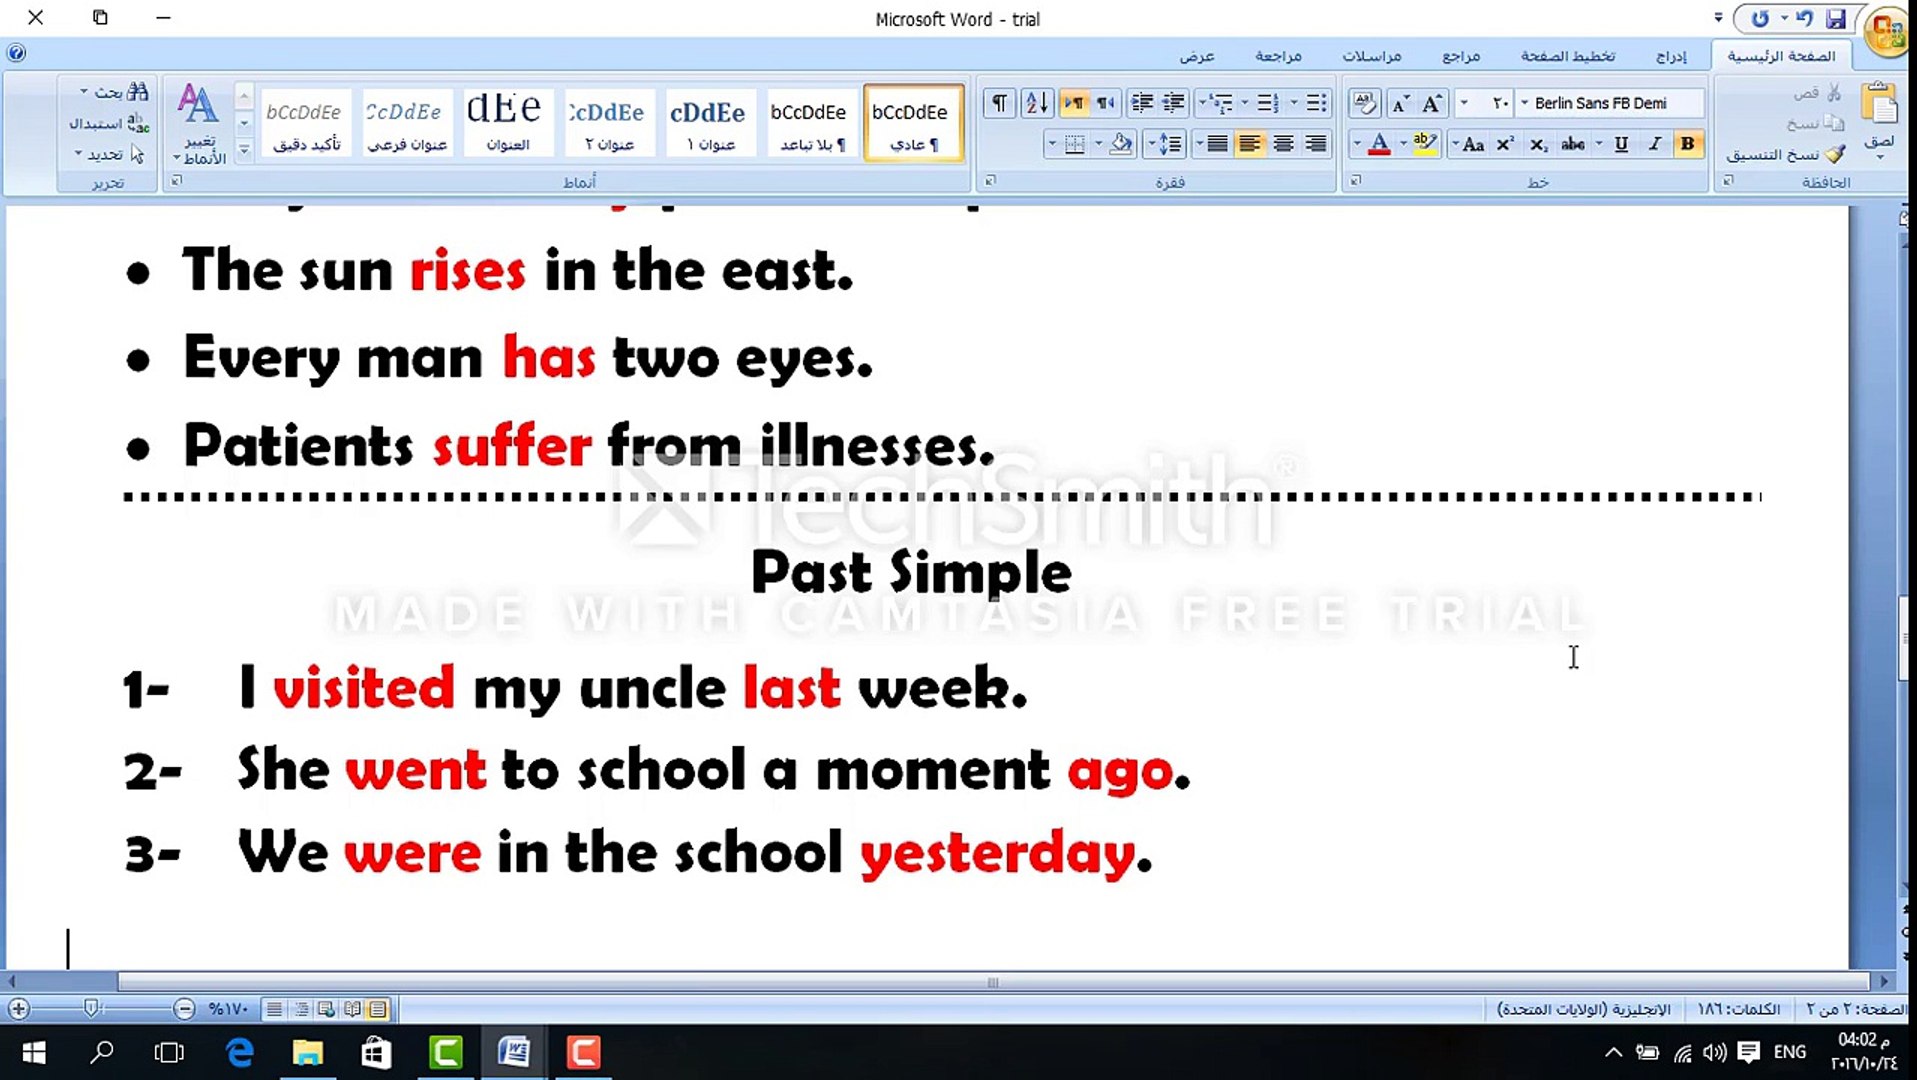Click the Cut scissors button
Viewport: 1917px width, 1080px height.
point(1818,93)
